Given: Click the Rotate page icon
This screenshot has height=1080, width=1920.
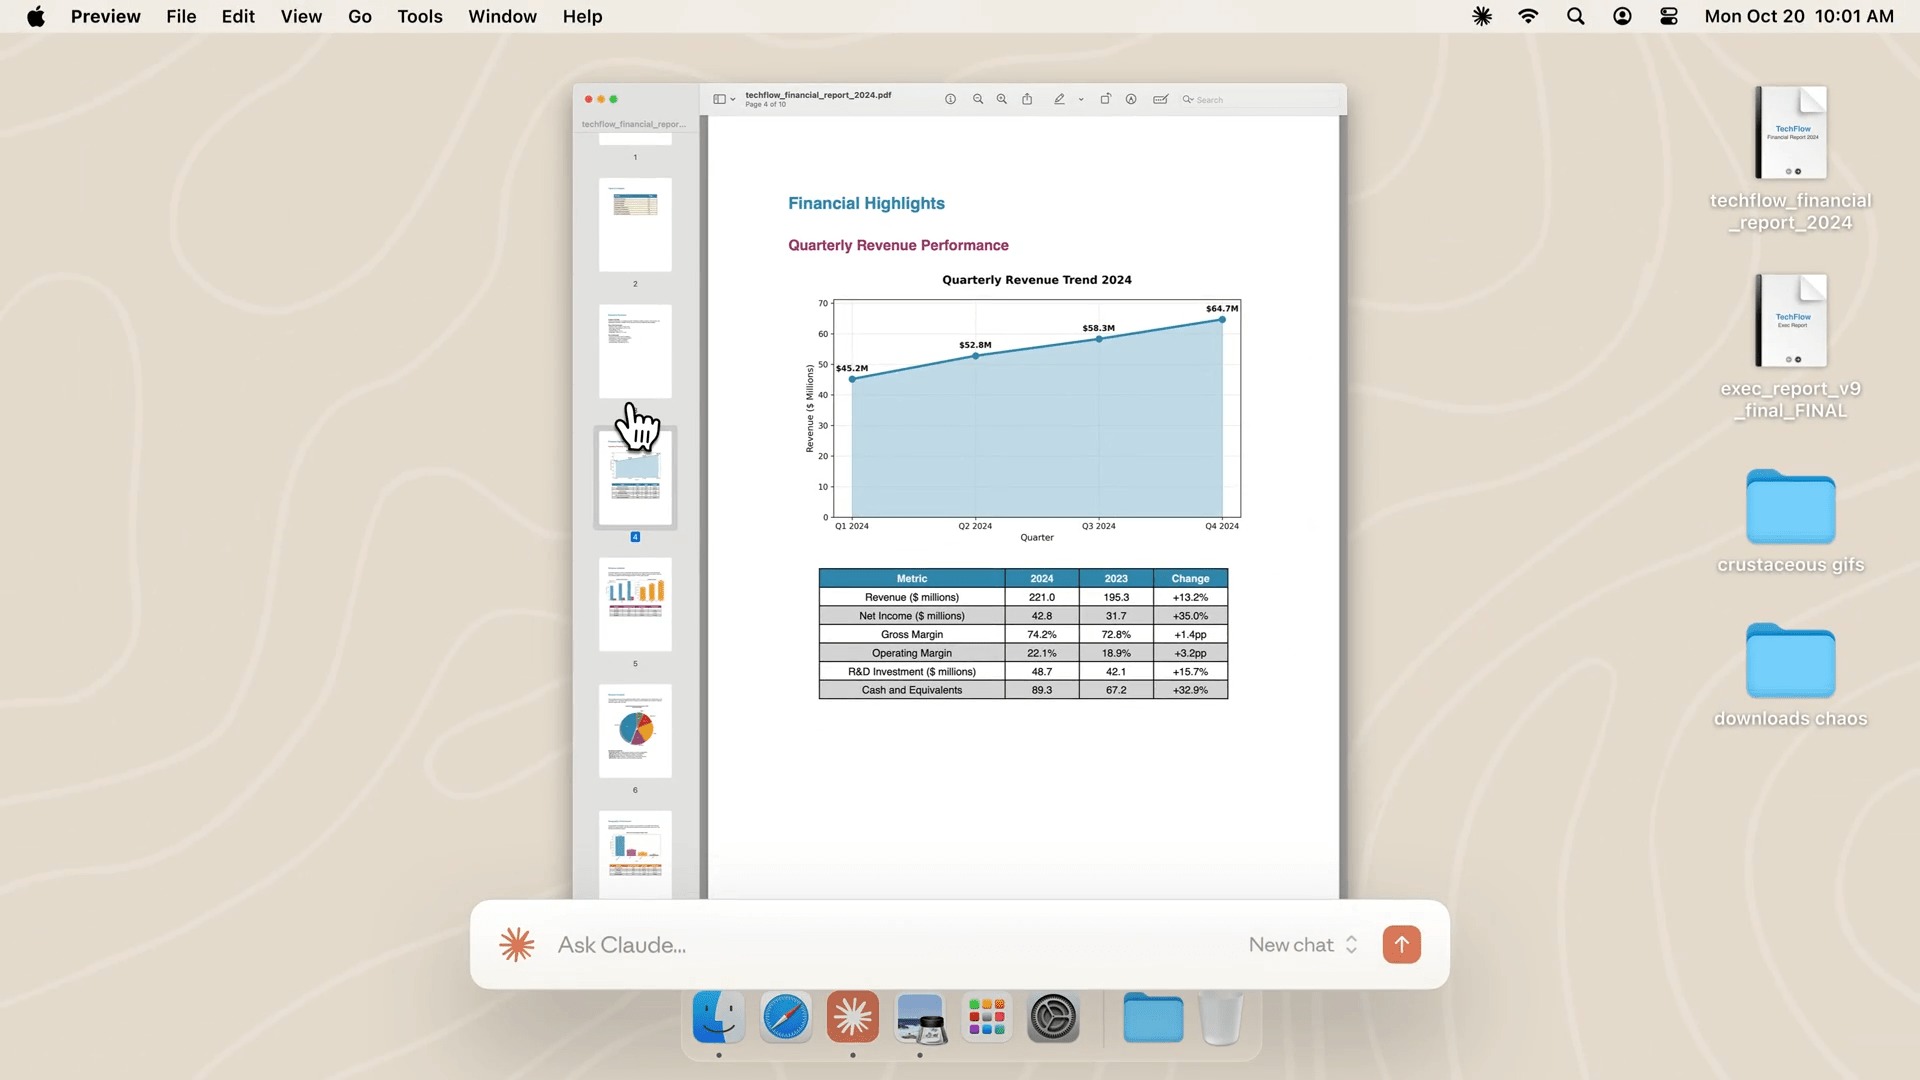Looking at the screenshot, I should point(1105,99).
